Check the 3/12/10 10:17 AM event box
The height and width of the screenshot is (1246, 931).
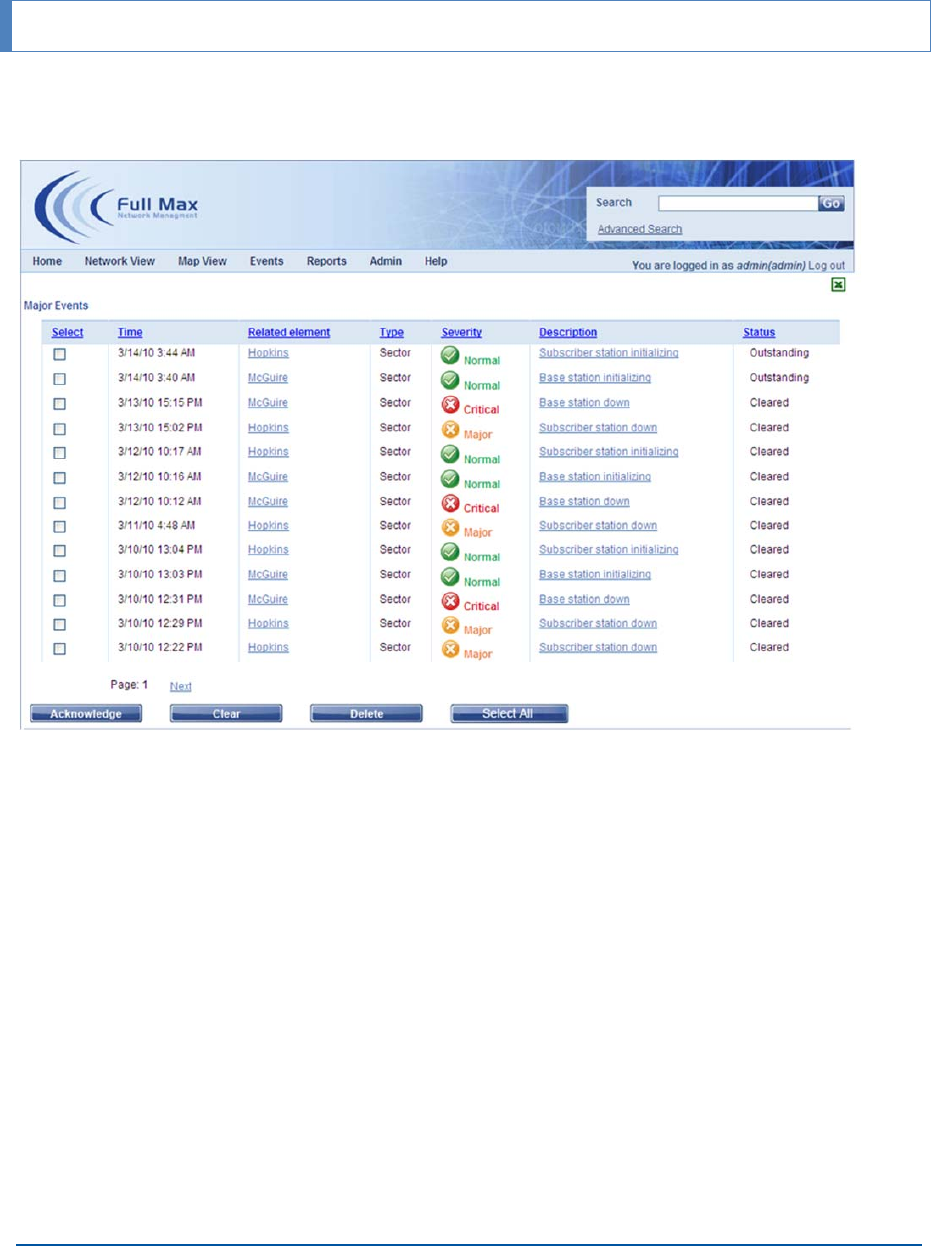tap(59, 453)
